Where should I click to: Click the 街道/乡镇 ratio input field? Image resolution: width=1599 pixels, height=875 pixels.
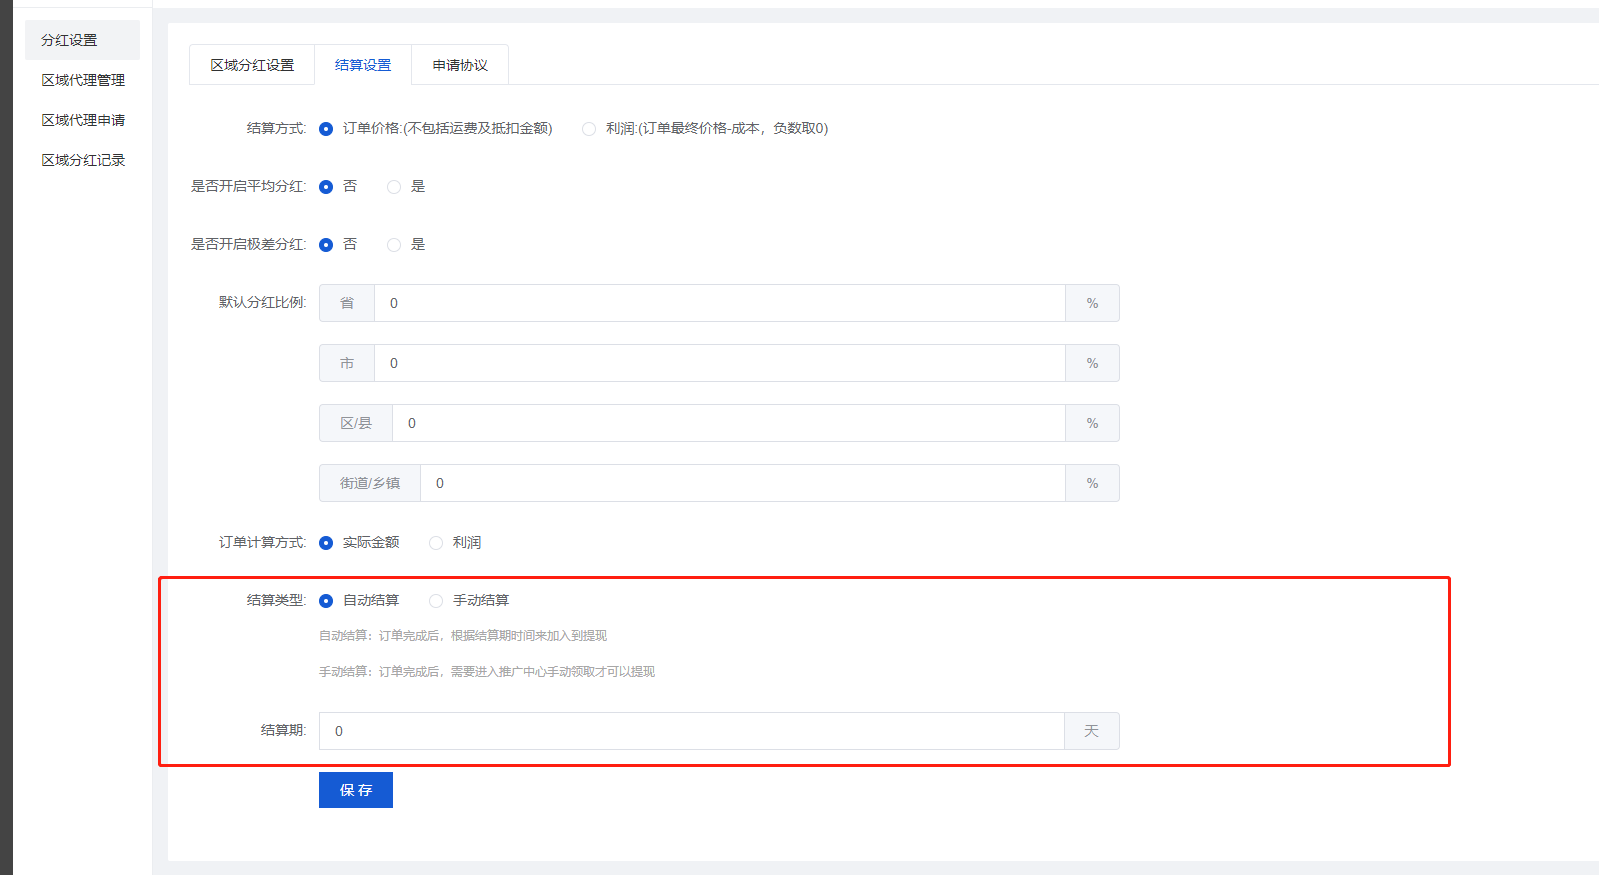(x=742, y=483)
